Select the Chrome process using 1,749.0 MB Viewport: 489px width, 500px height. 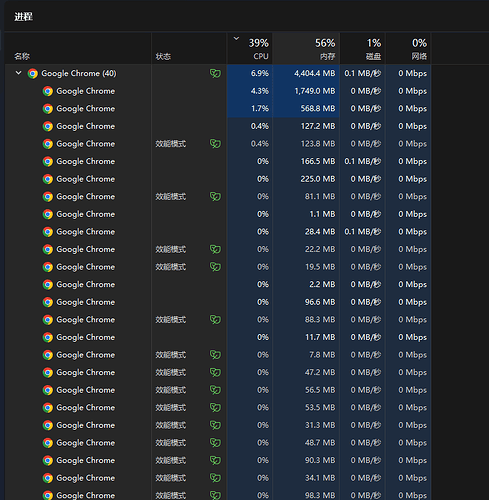tap(218, 91)
